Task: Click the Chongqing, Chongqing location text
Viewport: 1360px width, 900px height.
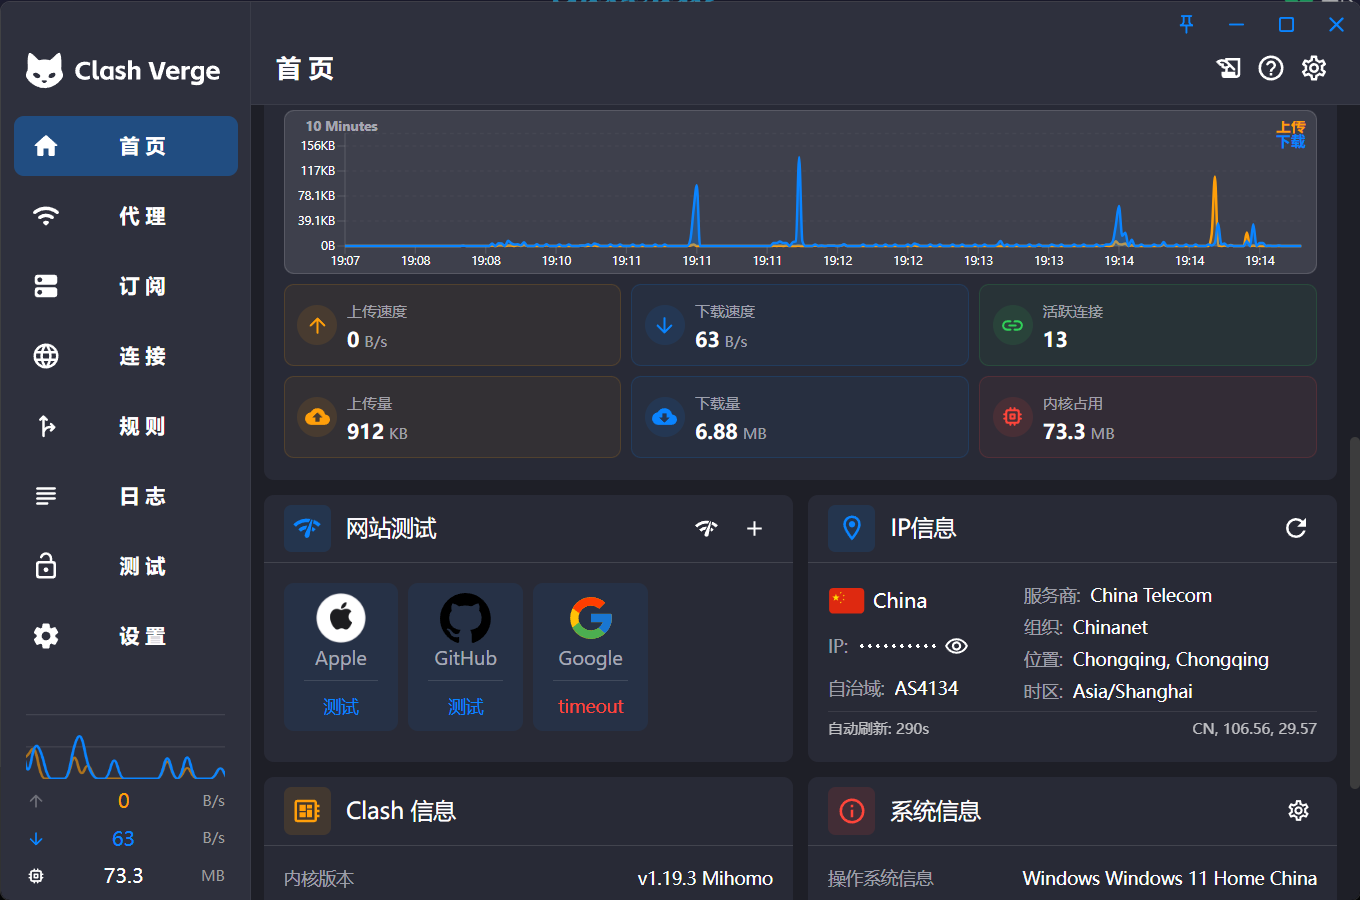Action: (x=1171, y=659)
